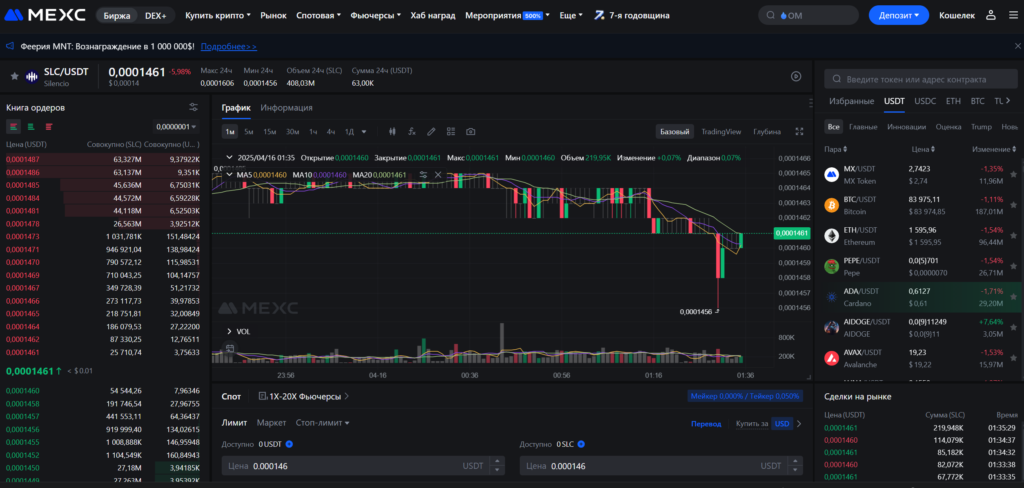1024x488 pixels.
Task: Open Еще dropdown menu
Action: coord(571,15)
